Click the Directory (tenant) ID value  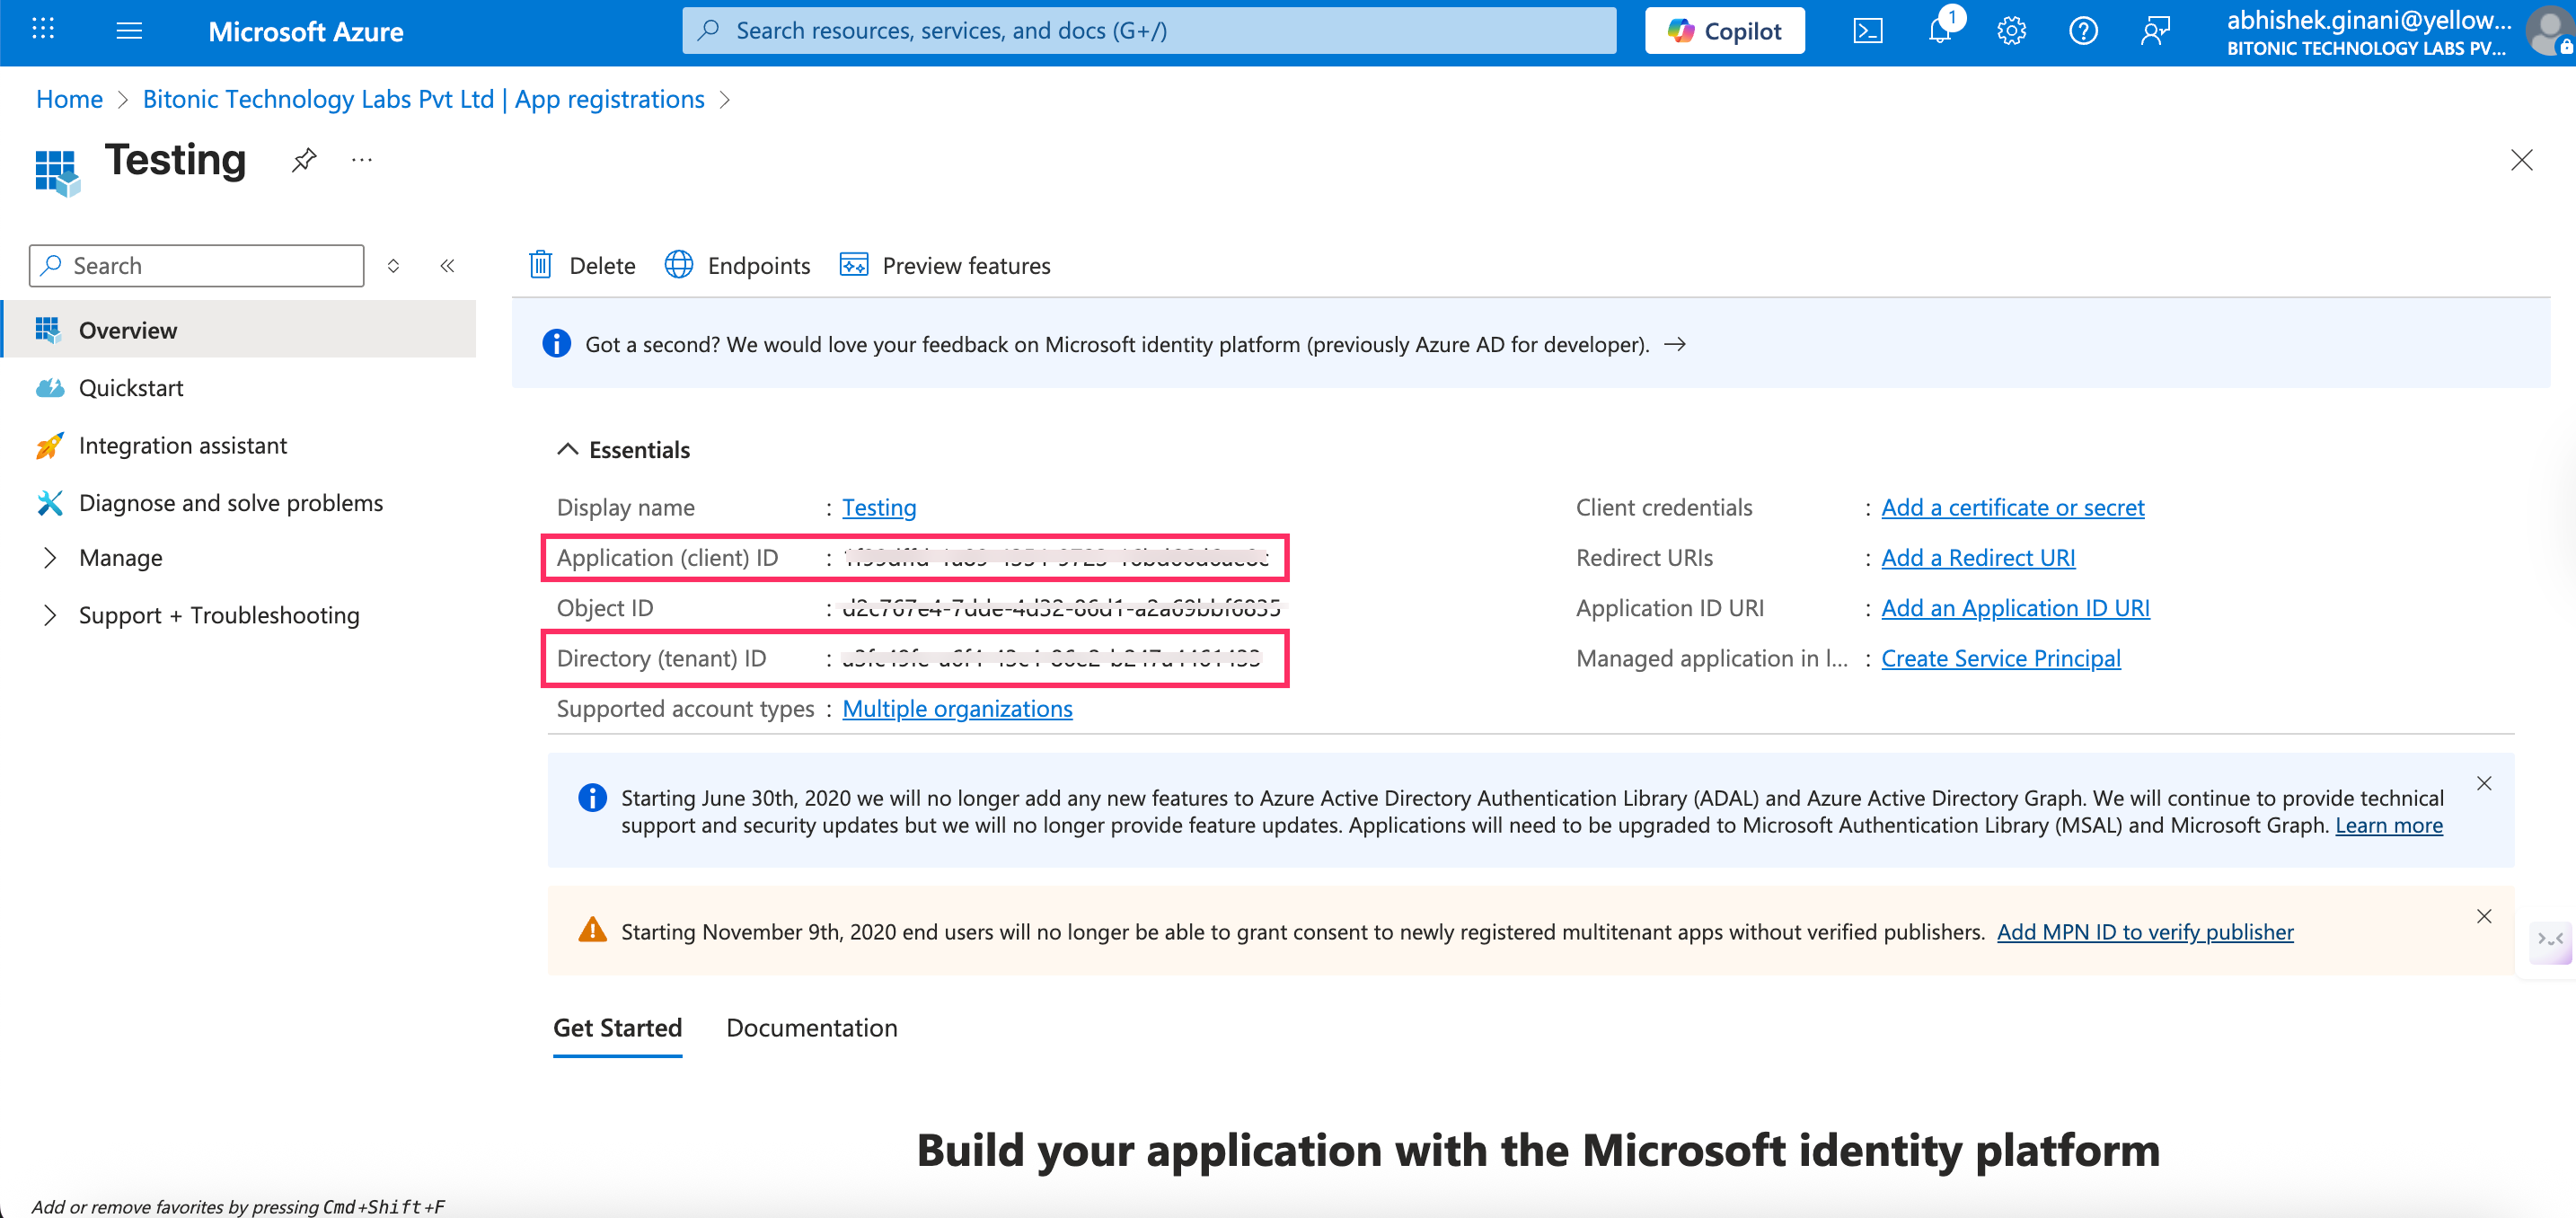(x=1051, y=659)
